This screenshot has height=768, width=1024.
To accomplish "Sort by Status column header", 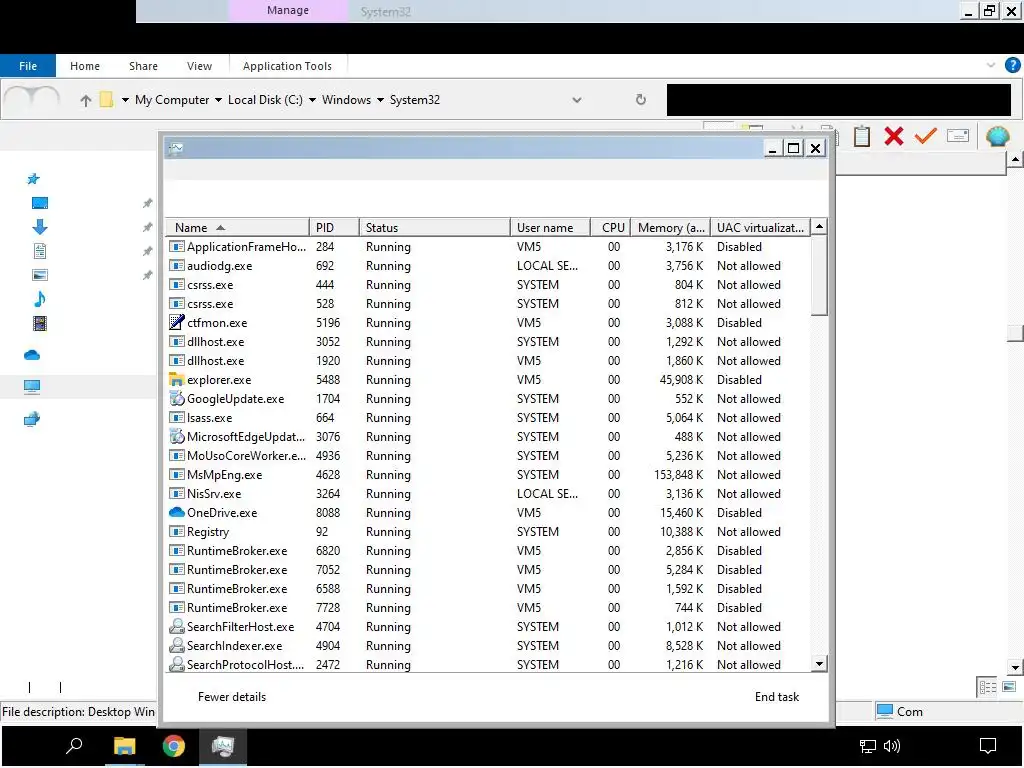I will (x=434, y=227).
